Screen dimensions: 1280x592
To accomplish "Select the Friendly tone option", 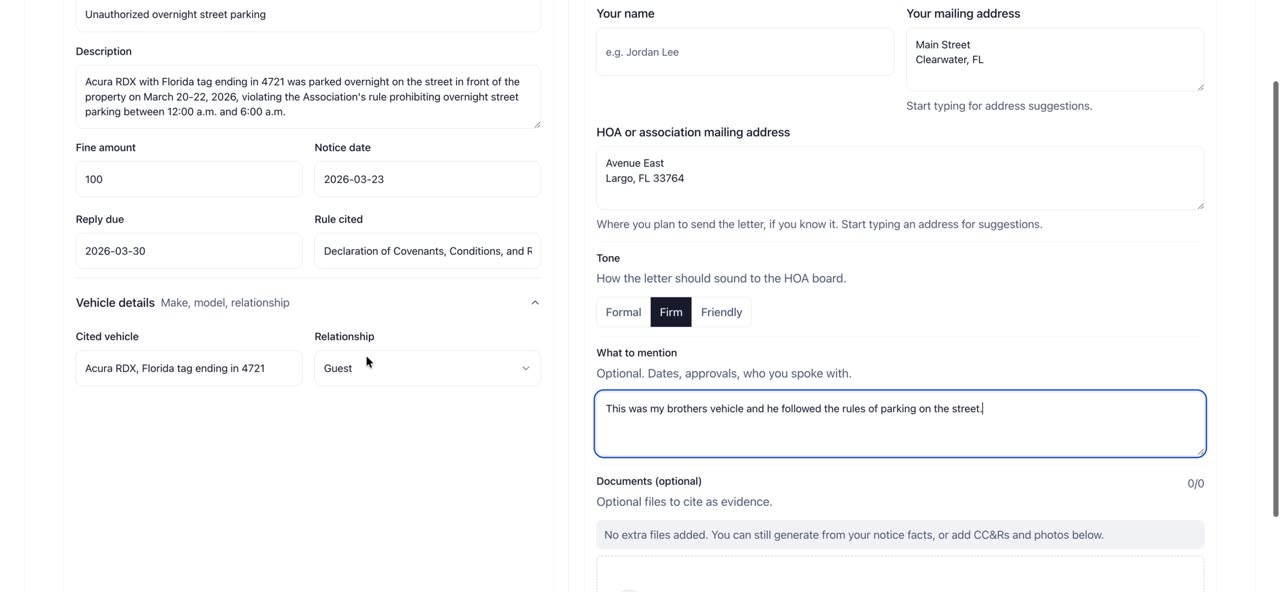I will point(721,312).
